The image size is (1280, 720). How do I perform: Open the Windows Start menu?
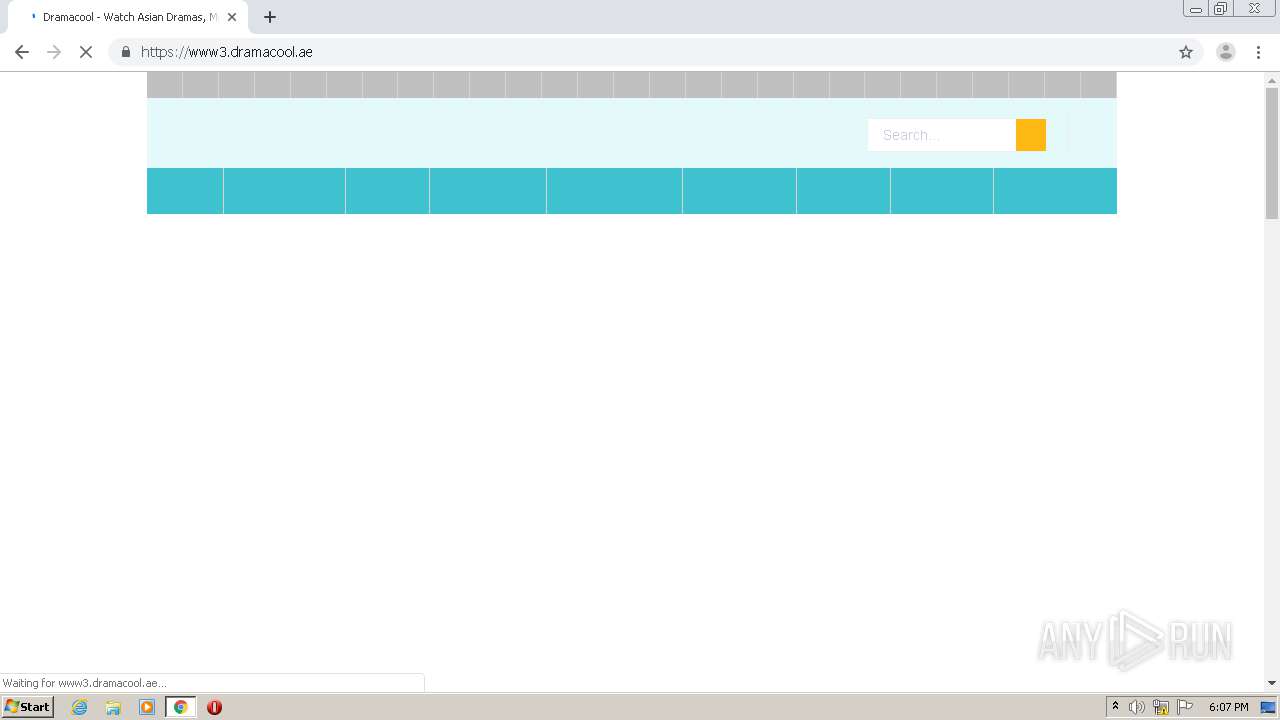pos(27,706)
